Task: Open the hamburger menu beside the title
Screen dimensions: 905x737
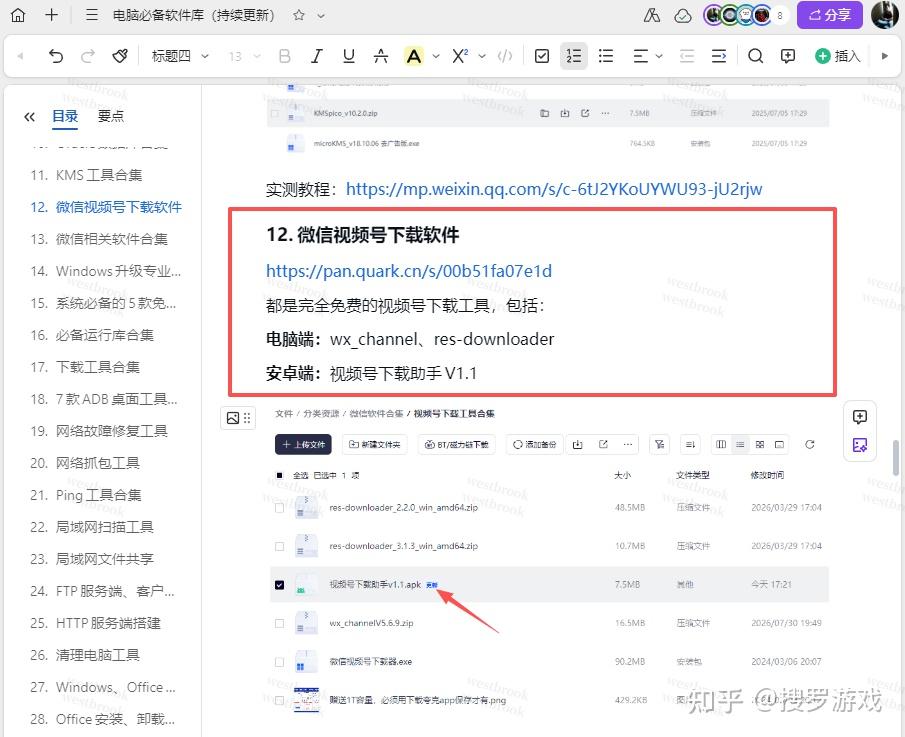Action: coord(91,15)
